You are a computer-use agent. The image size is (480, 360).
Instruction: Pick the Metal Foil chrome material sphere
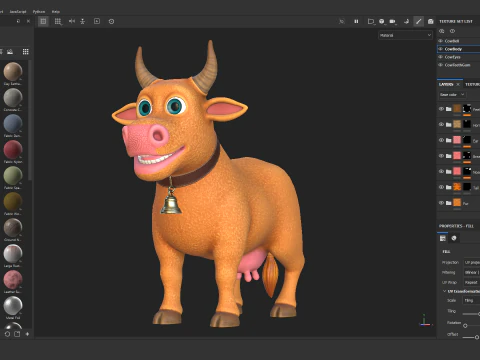[x=13, y=305]
